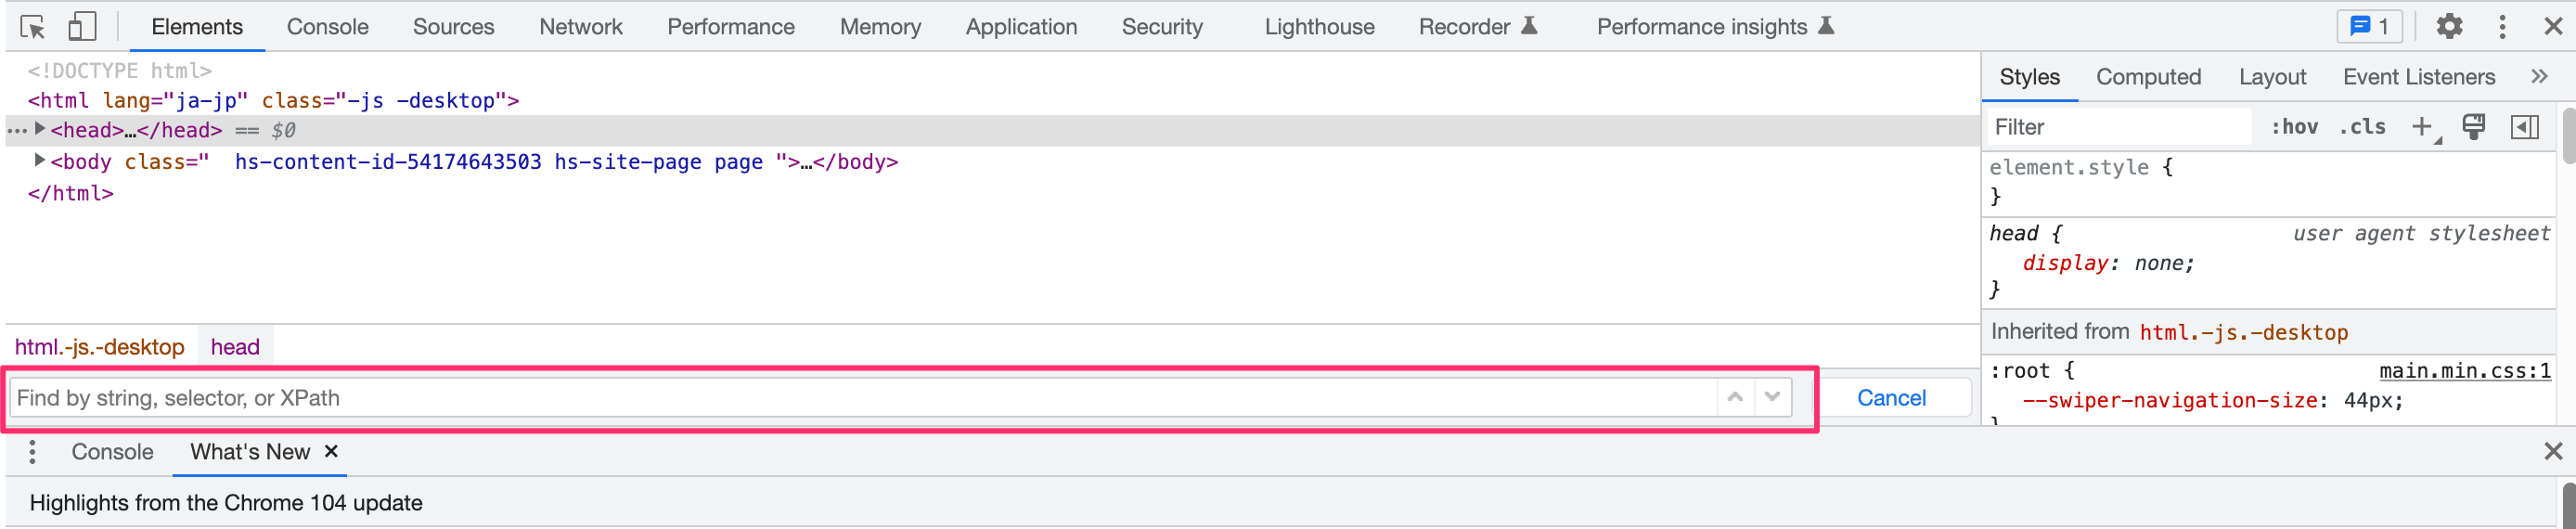2576x529 pixels.
Task: Open the Computed tab
Action: click(x=2148, y=77)
